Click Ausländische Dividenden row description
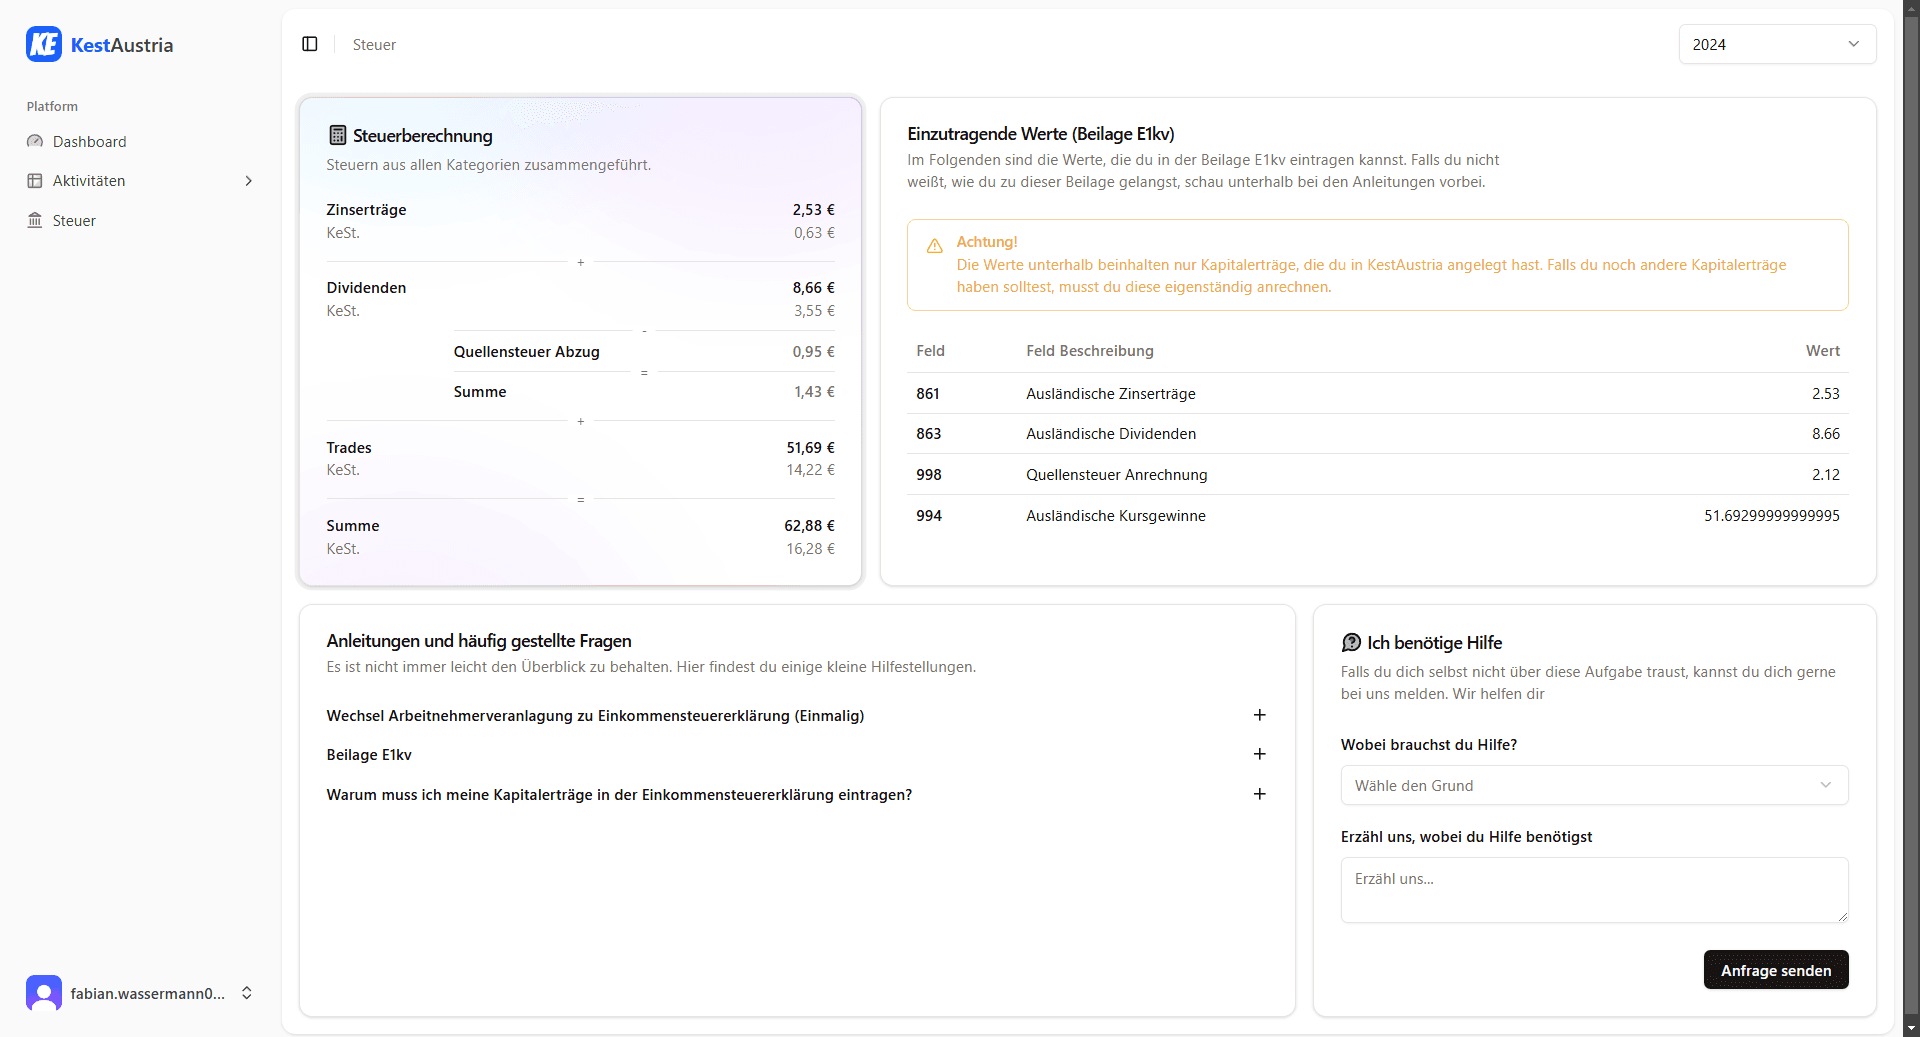The image size is (1920, 1037). click(1111, 434)
